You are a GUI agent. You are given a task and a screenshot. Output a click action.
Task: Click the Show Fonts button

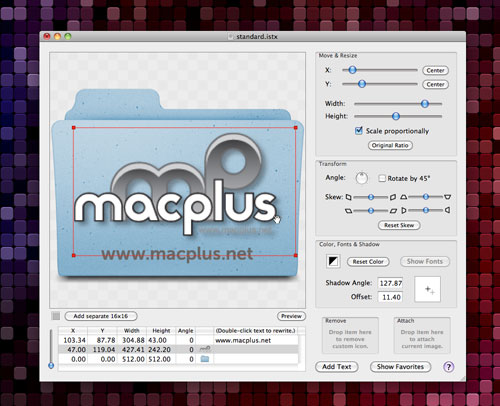point(425,261)
